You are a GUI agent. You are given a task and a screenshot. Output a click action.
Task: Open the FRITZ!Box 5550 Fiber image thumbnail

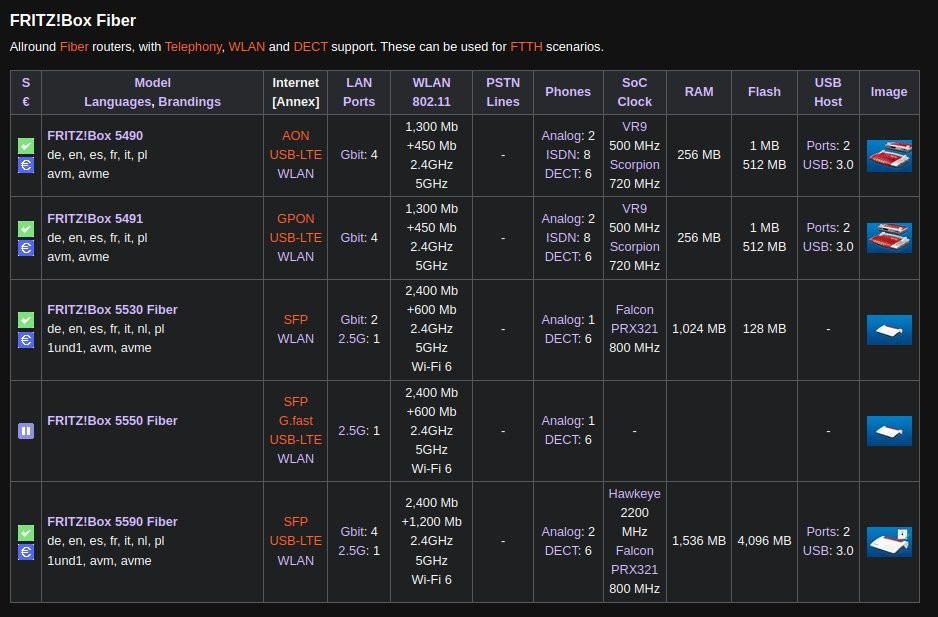point(888,430)
